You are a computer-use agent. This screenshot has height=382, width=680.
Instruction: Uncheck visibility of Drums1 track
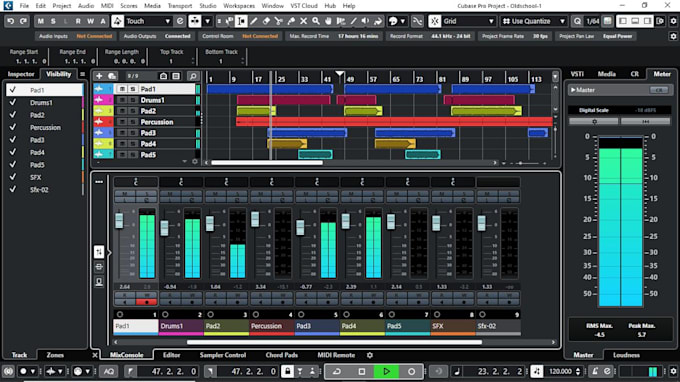(13, 102)
